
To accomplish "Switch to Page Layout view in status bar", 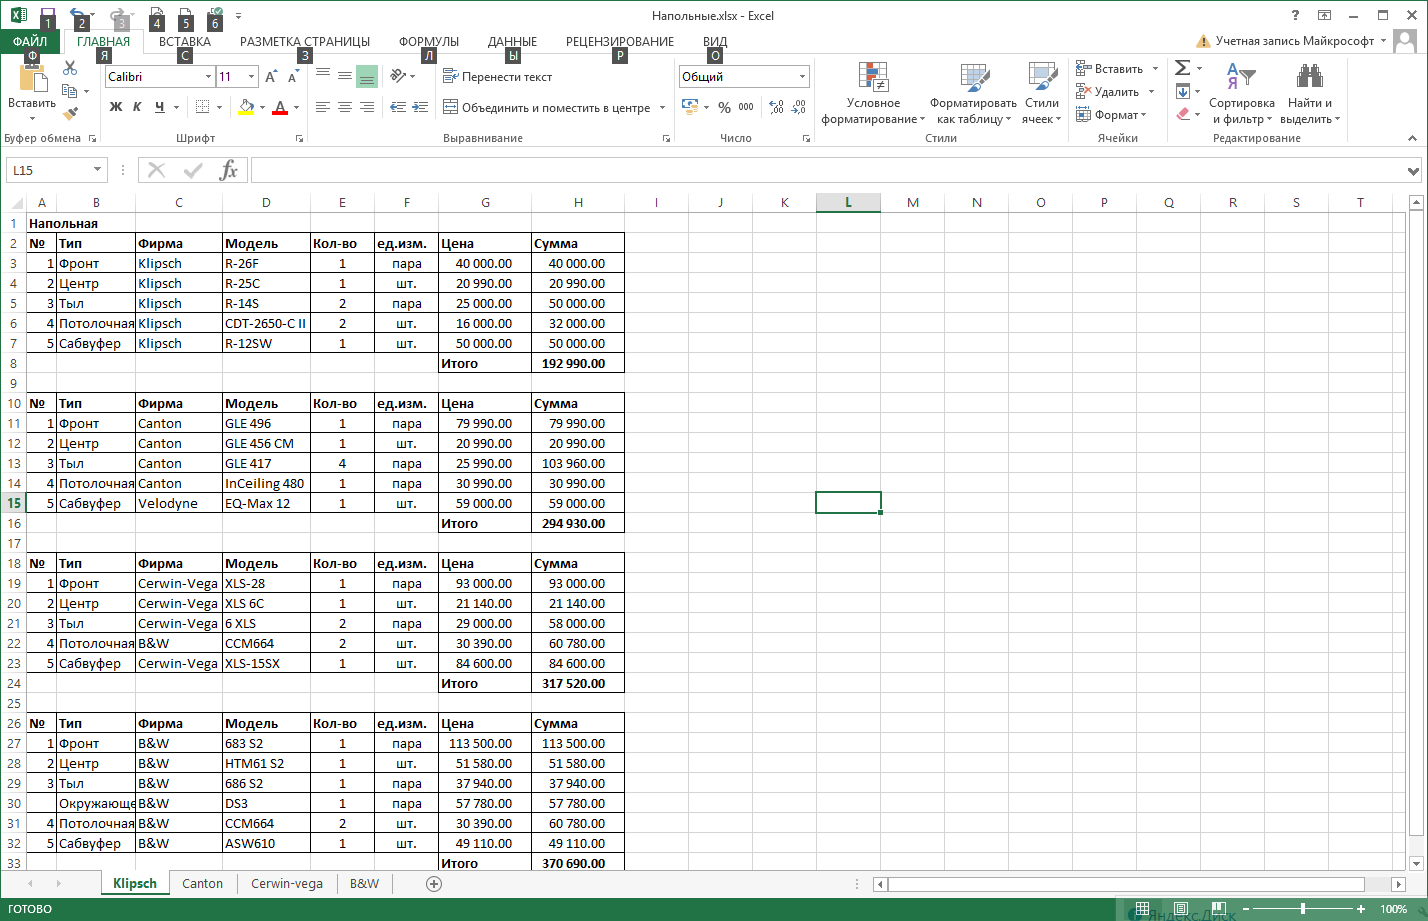I will [1181, 909].
